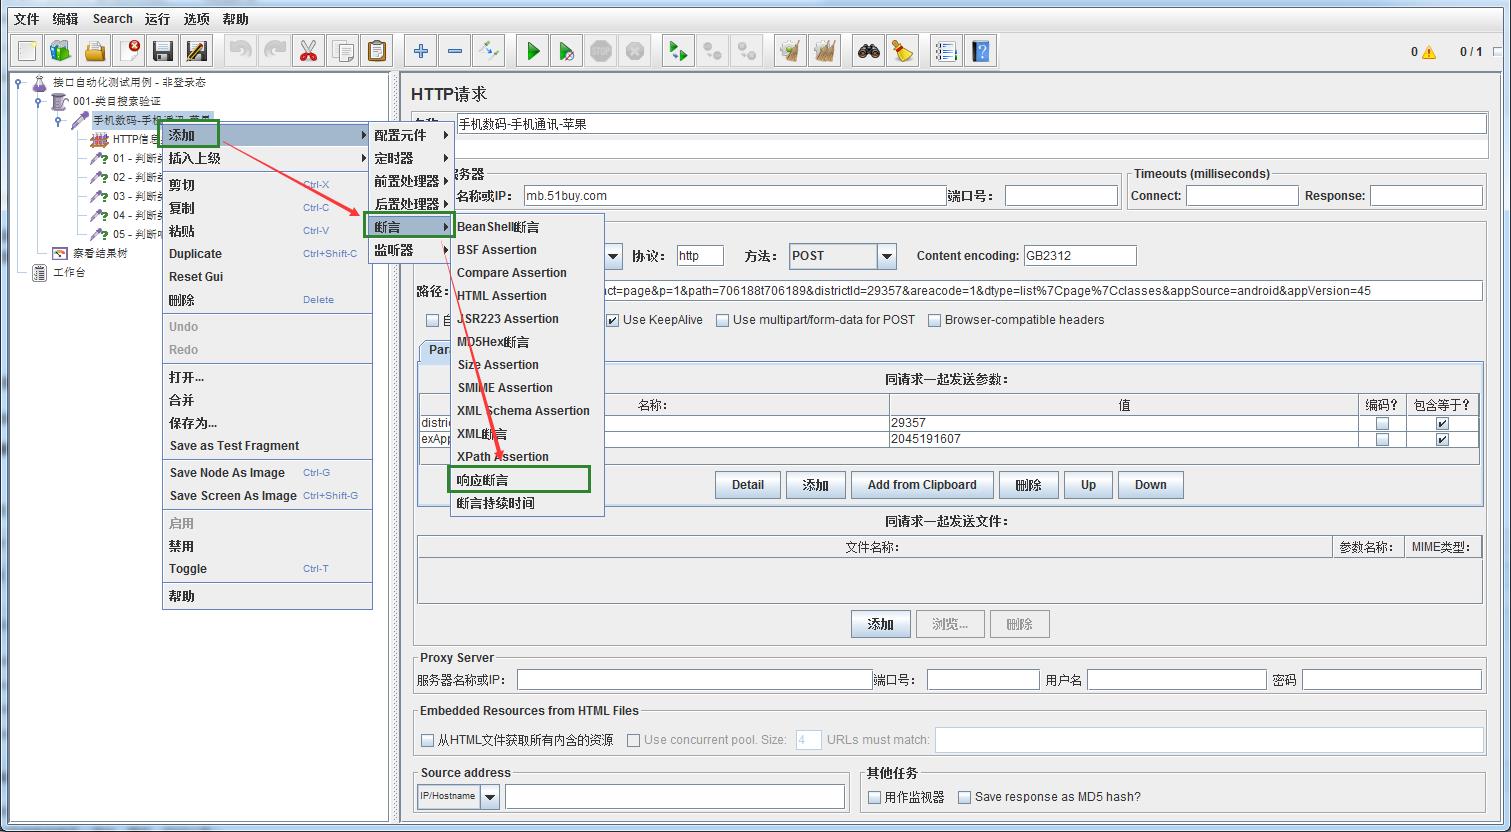Click the gray Shutdown X toolbar icon
Viewport: 1511px width, 832px height.
635,51
